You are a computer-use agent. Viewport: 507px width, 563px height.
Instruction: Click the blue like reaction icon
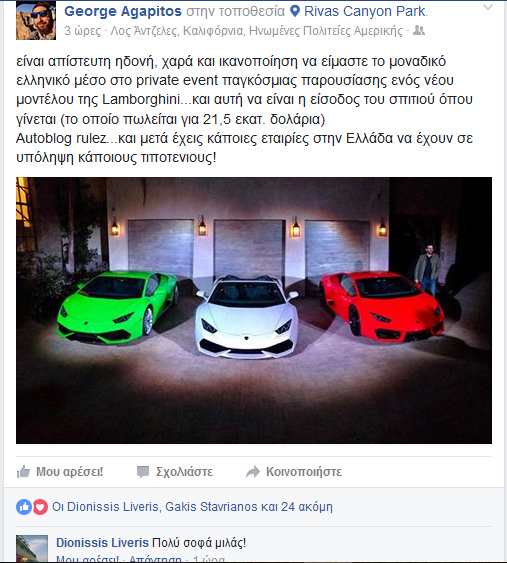24,507
